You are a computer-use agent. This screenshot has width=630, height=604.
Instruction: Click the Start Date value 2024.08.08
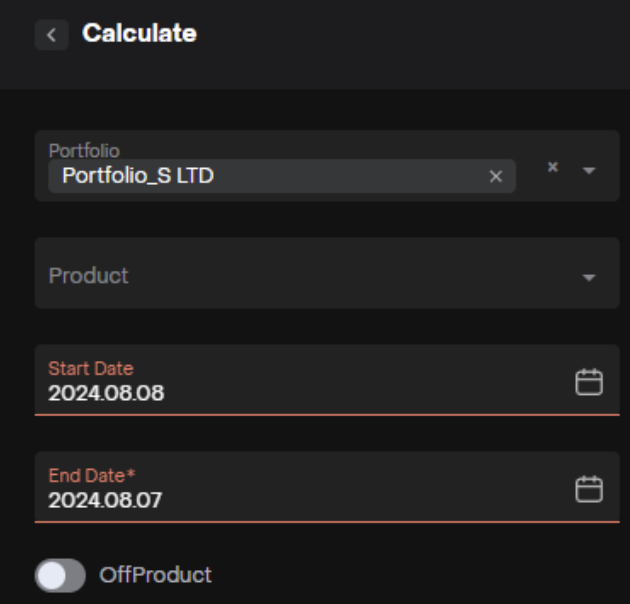pos(106,393)
